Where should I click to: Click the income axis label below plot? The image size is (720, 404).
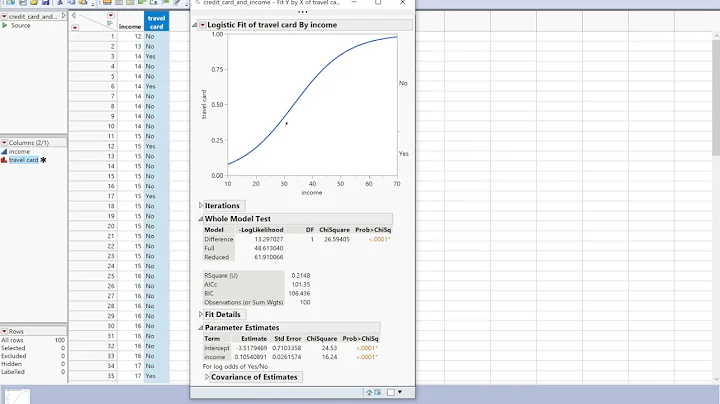[x=312, y=192]
